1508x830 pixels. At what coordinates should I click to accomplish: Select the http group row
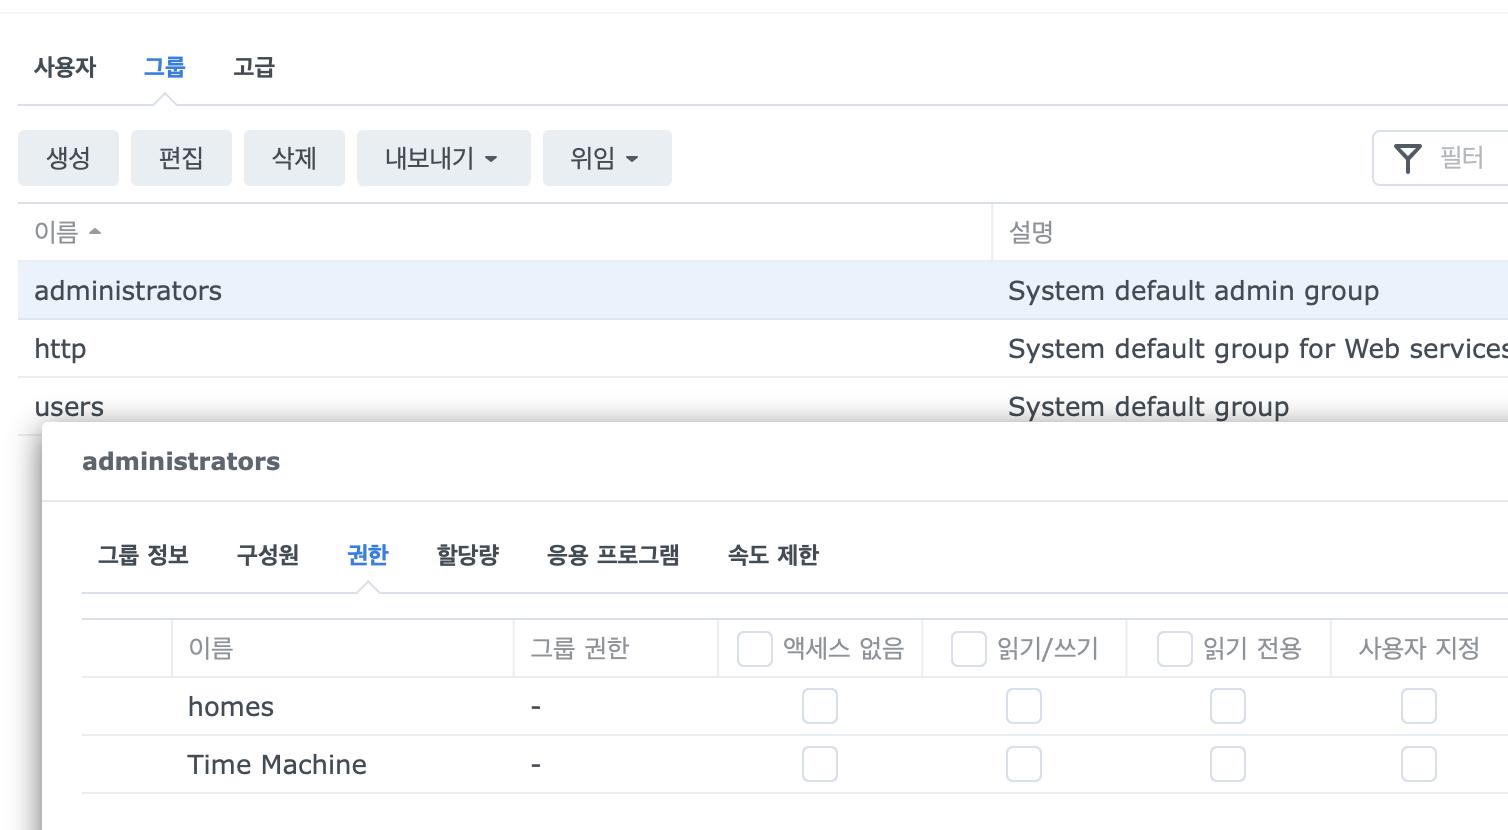click(500, 349)
